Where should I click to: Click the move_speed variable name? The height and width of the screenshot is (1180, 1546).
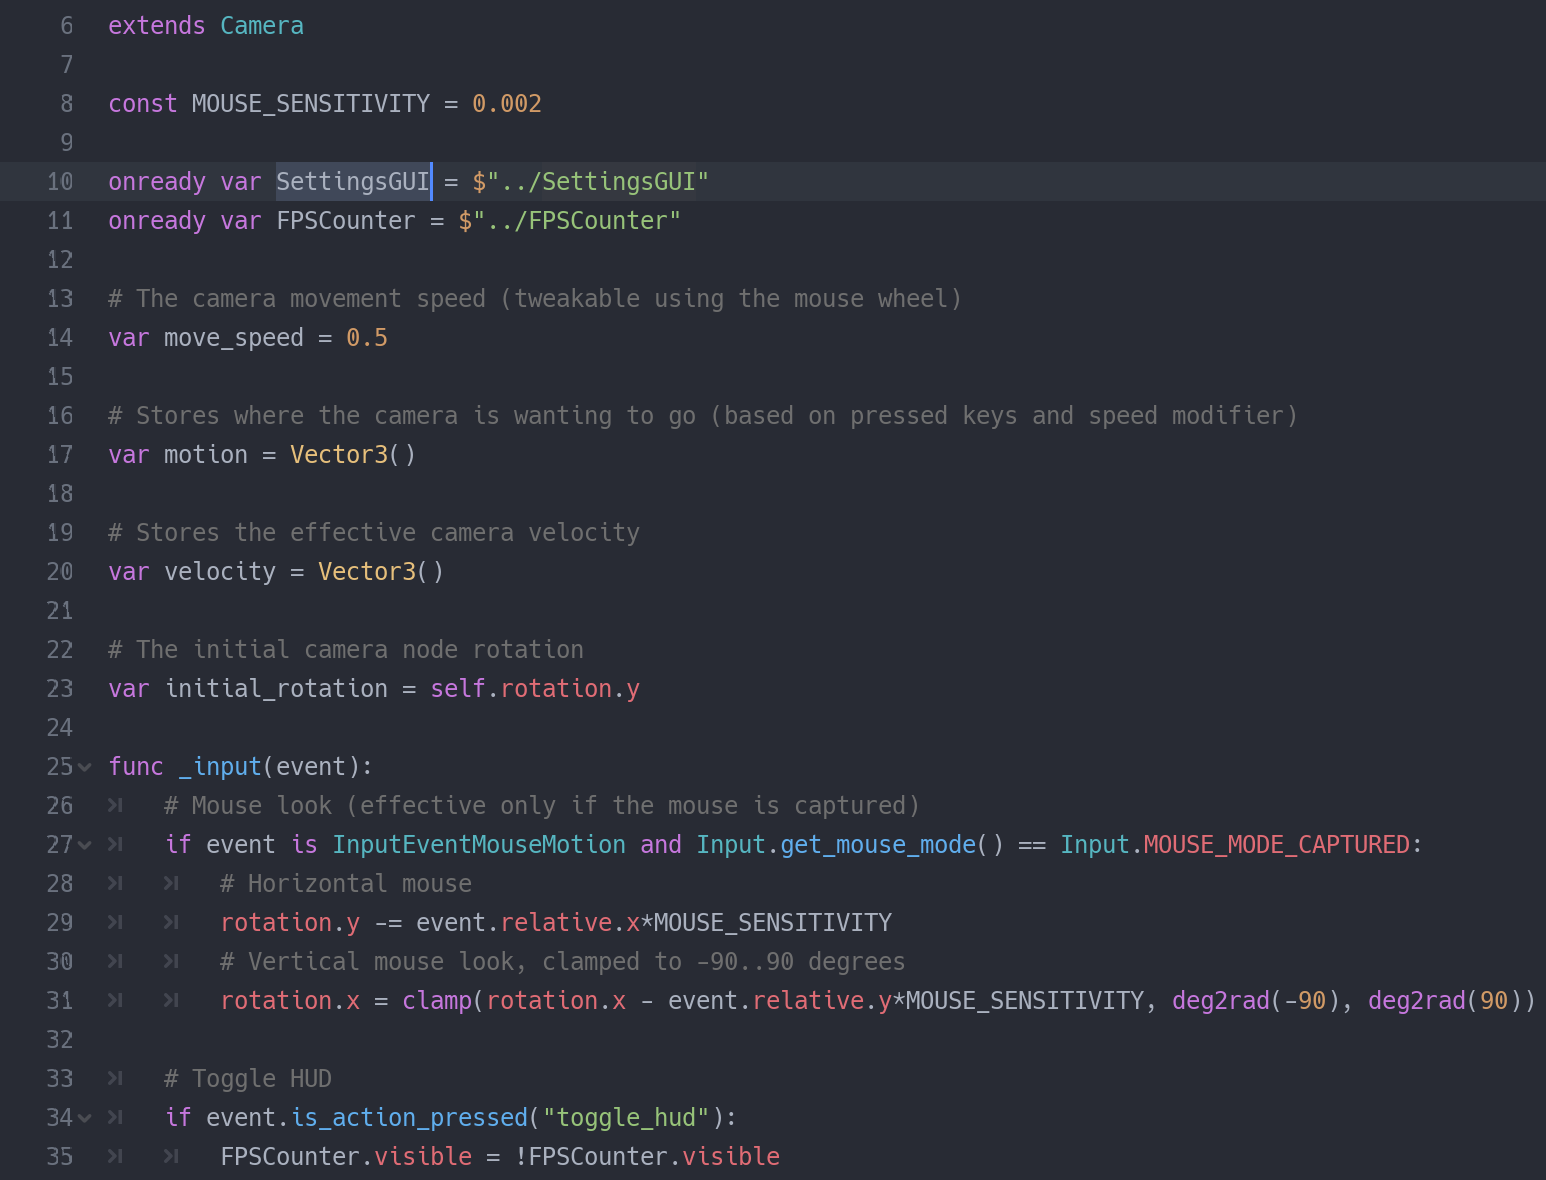[234, 338]
